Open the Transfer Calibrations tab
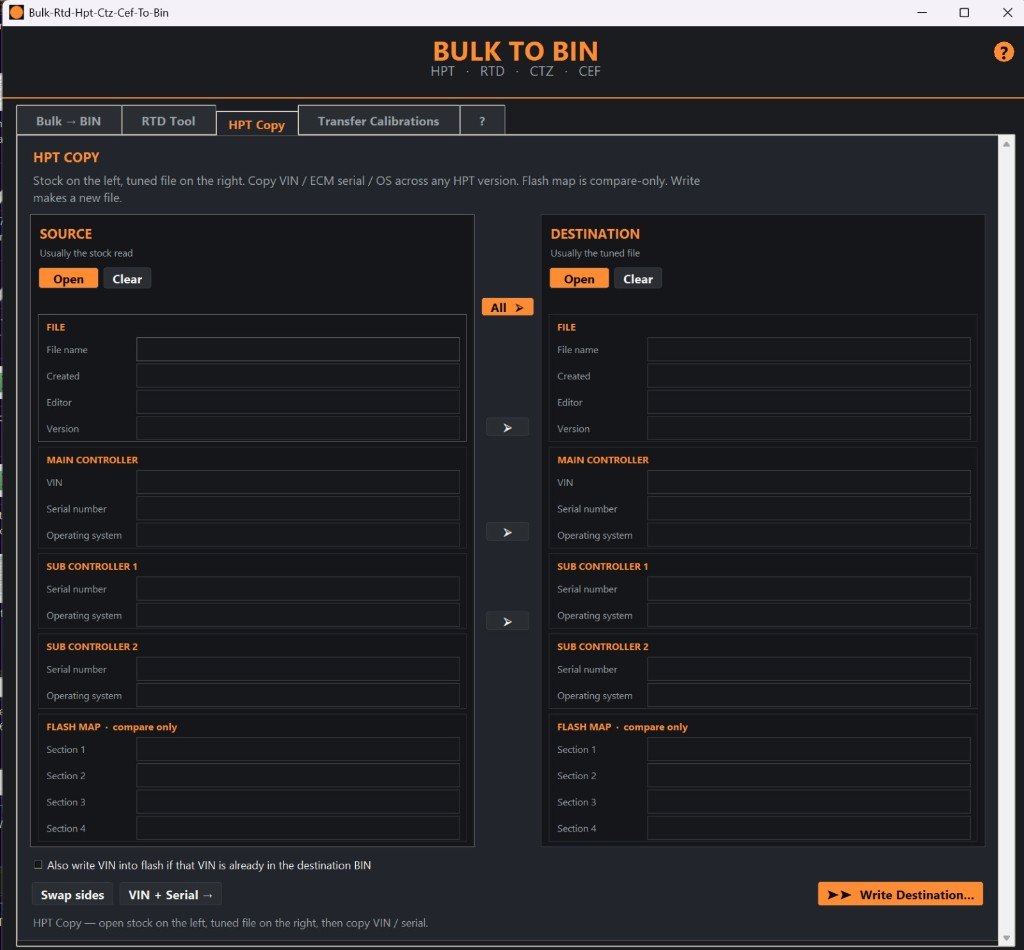This screenshot has width=1024, height=950. click(x=378, y=121)
